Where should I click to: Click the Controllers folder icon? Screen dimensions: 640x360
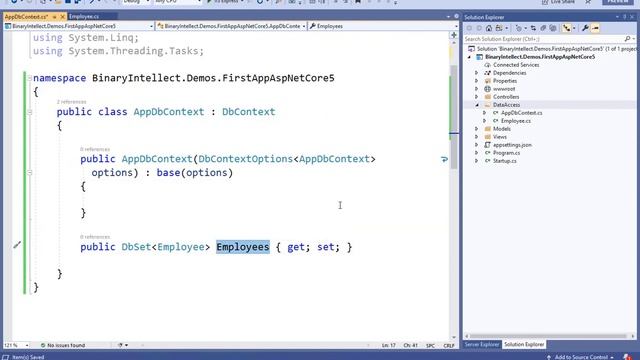487,97
